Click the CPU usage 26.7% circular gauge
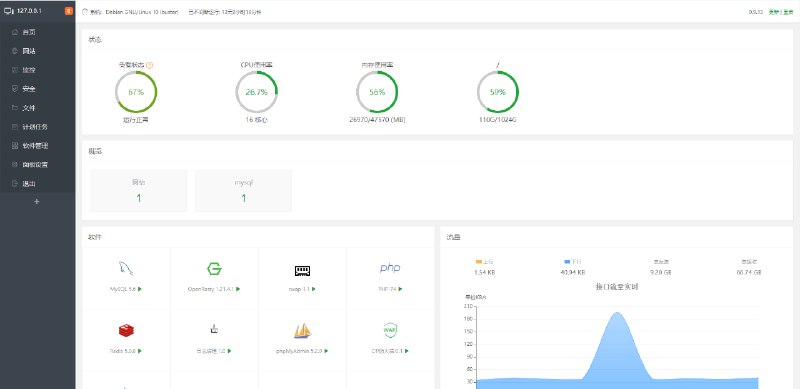This screenshot has height=389, width=800. tap(257, 92)
